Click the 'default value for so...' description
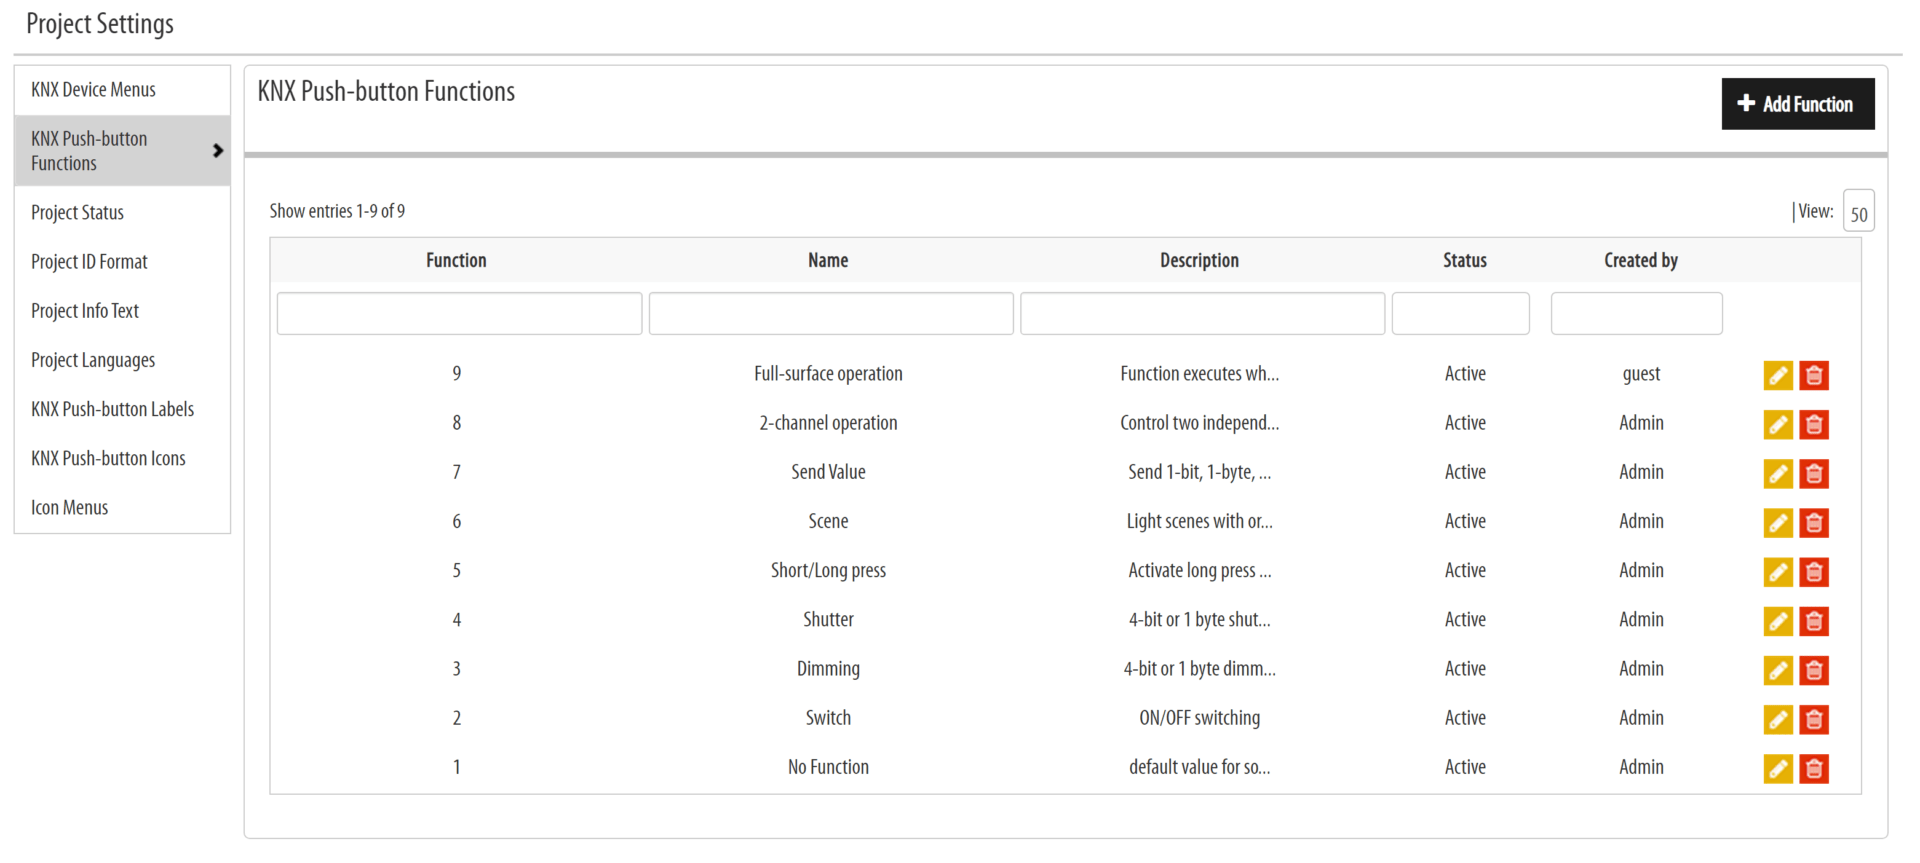The width and height of the screenshot is (1920, 863). coord(1199,767)
